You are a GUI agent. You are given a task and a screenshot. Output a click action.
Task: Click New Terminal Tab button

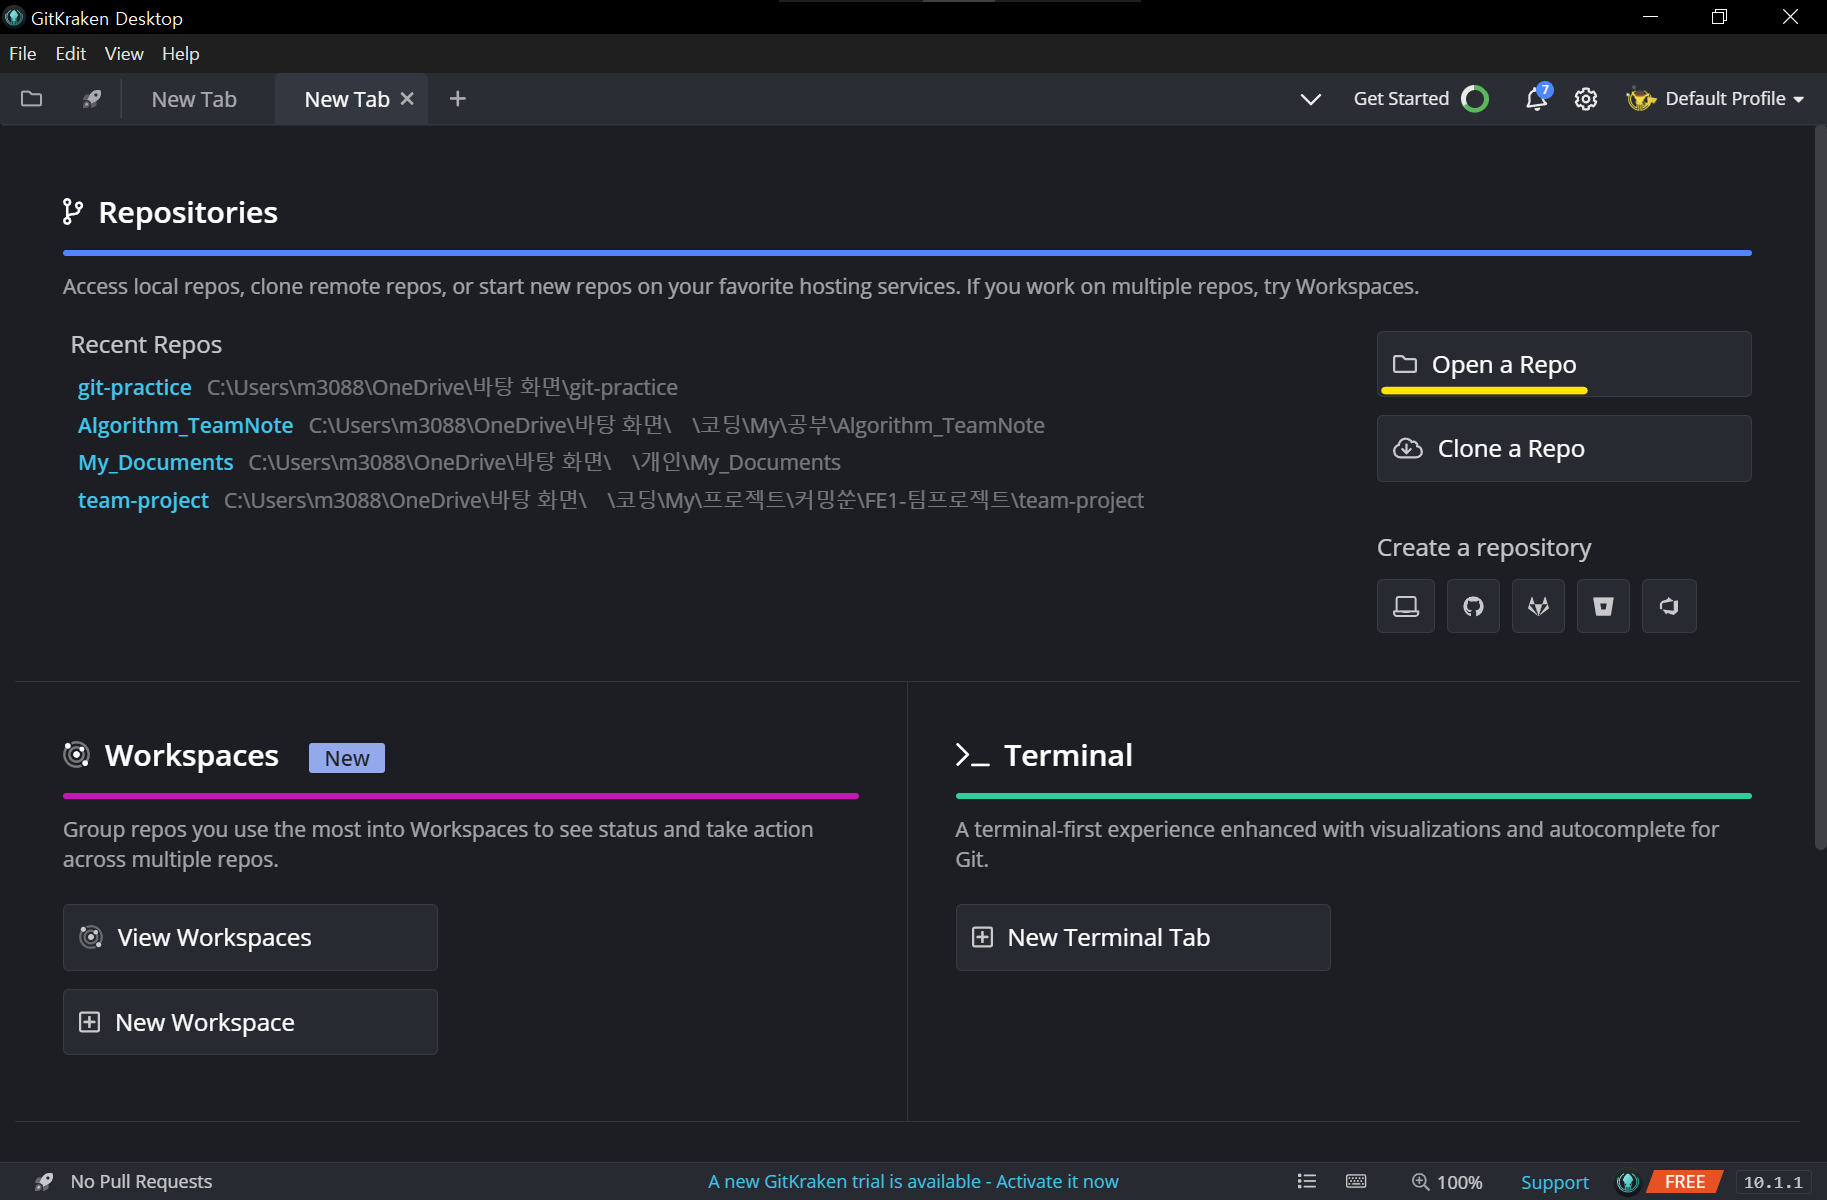[x=1143, y=937]
